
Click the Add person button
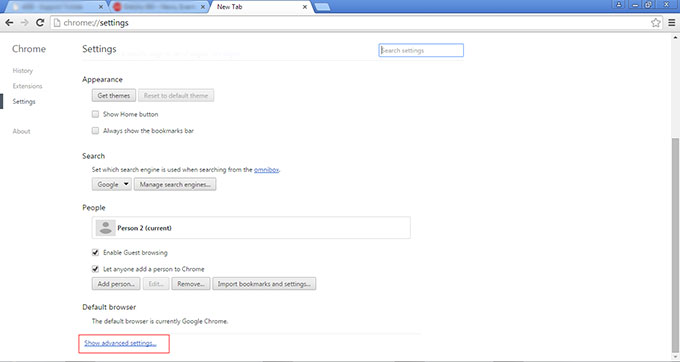116,284
